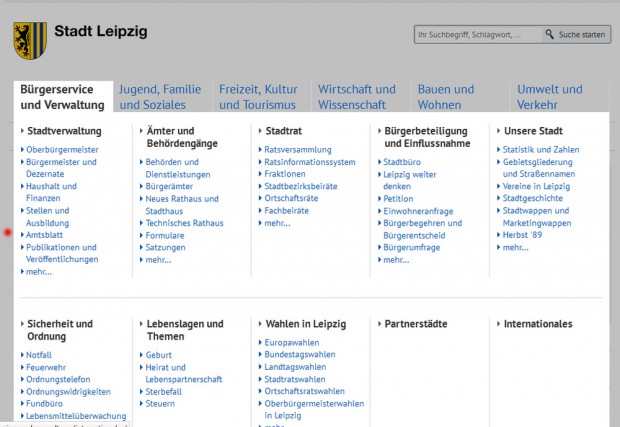Open Vereine in Leipzig link
This screenshot has height=427, width=620.
(536, 186)
